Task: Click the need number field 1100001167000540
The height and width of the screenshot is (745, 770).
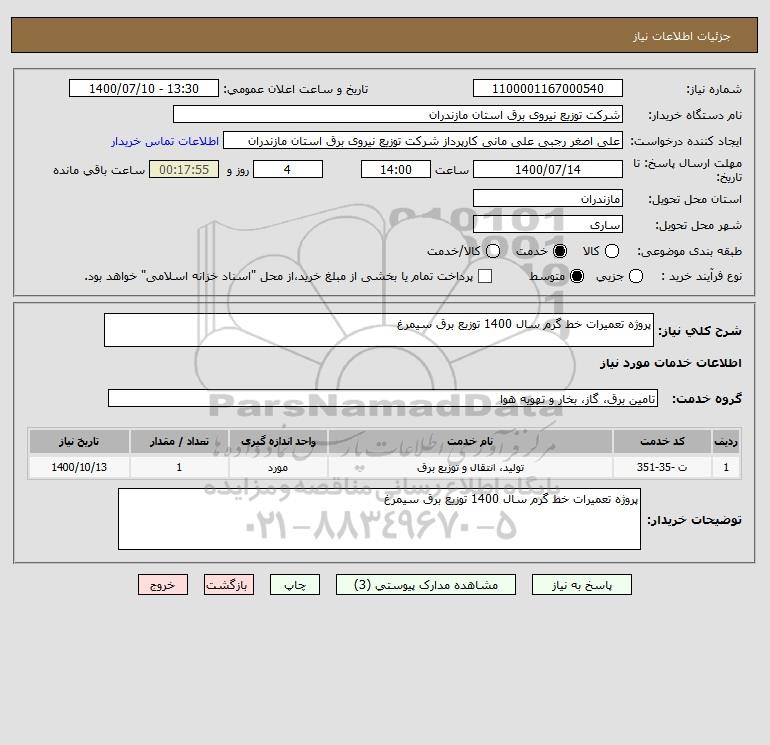Action: point(548,88)
